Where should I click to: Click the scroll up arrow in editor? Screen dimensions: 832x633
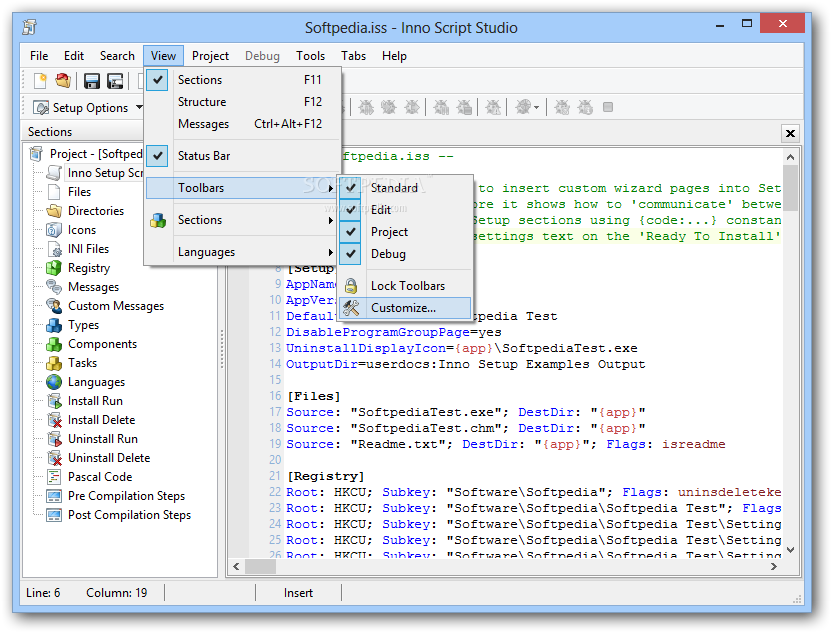790,157
